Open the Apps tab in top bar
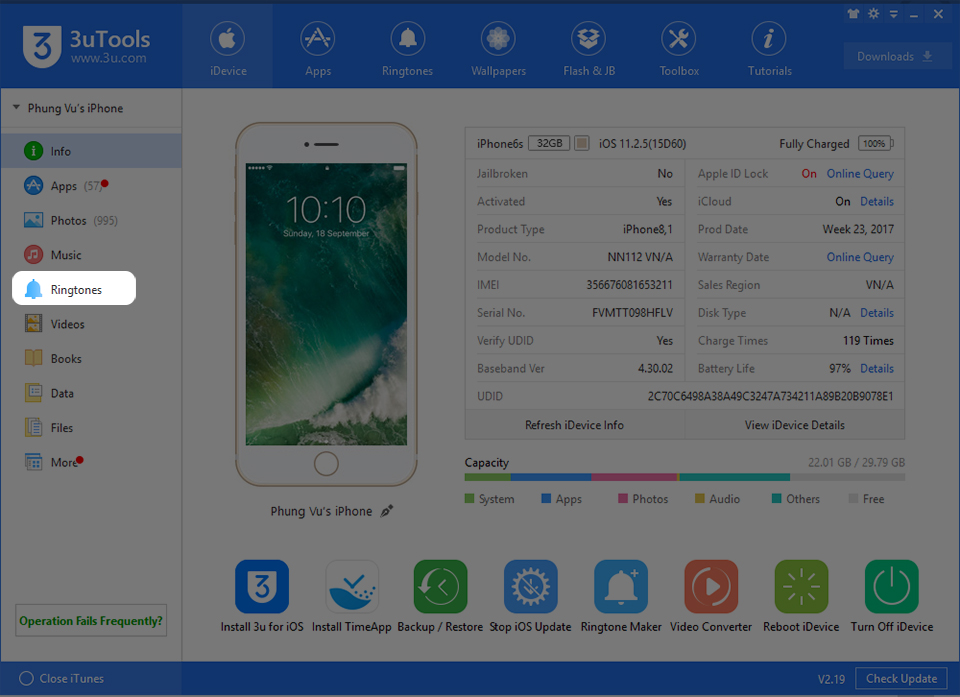Image resolution: width=960 pixels, height=697 pixels. (x=318, y=48)
